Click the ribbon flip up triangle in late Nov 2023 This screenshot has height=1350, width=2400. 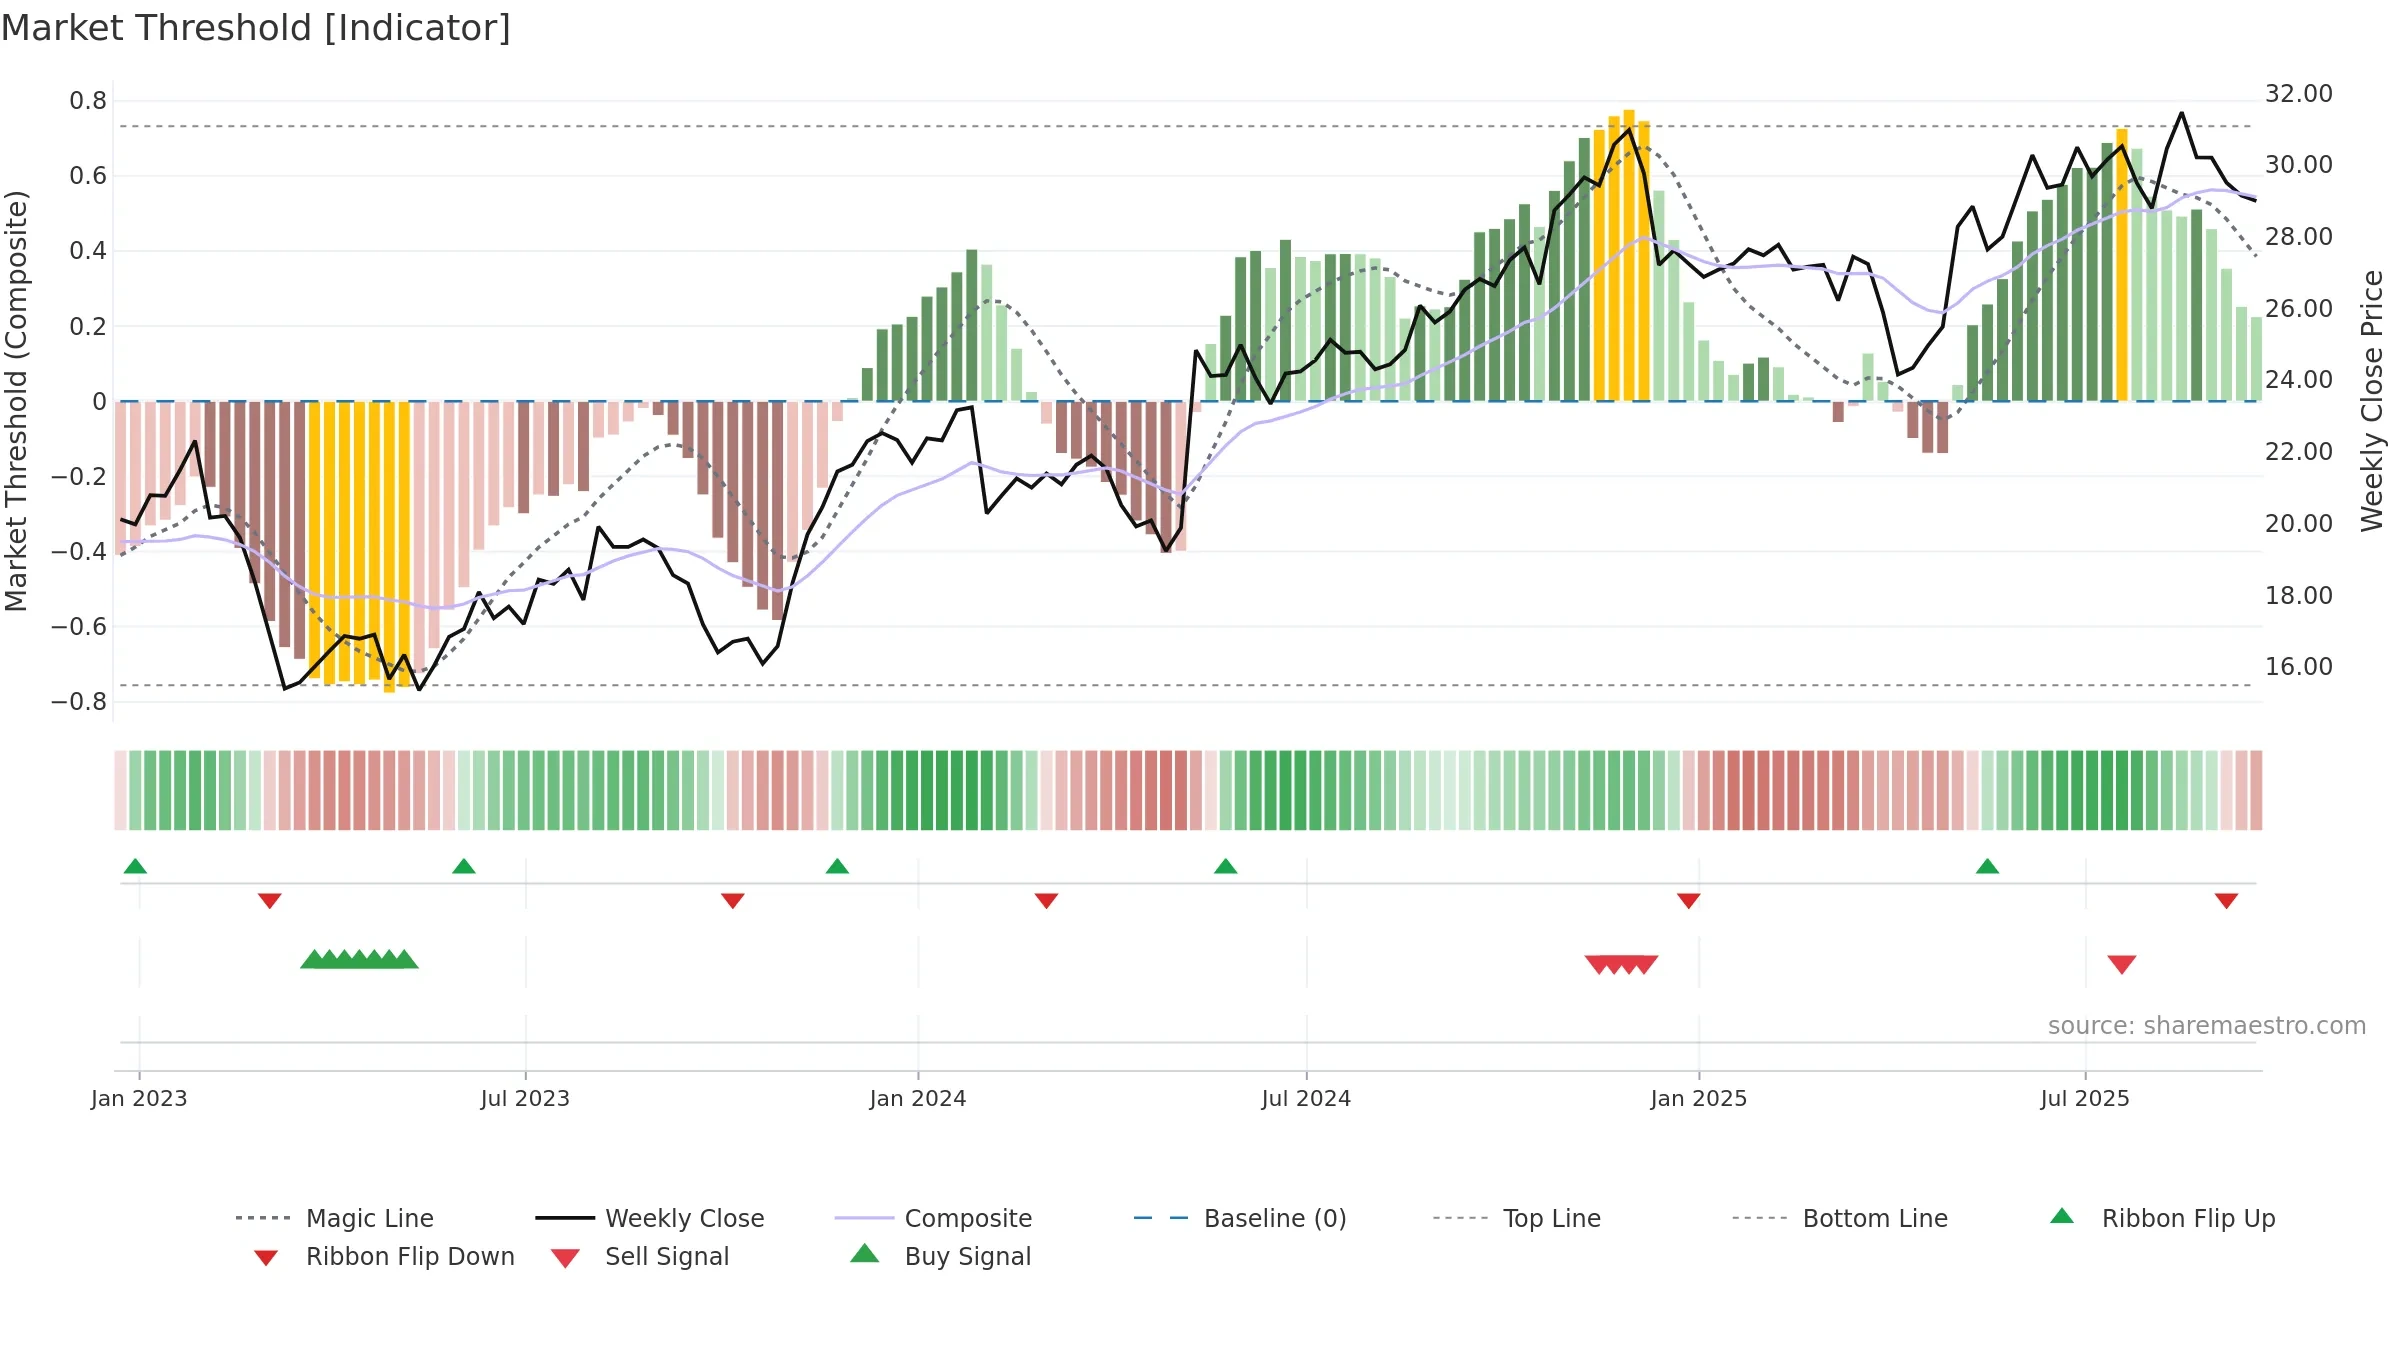(x=837, y=866)
